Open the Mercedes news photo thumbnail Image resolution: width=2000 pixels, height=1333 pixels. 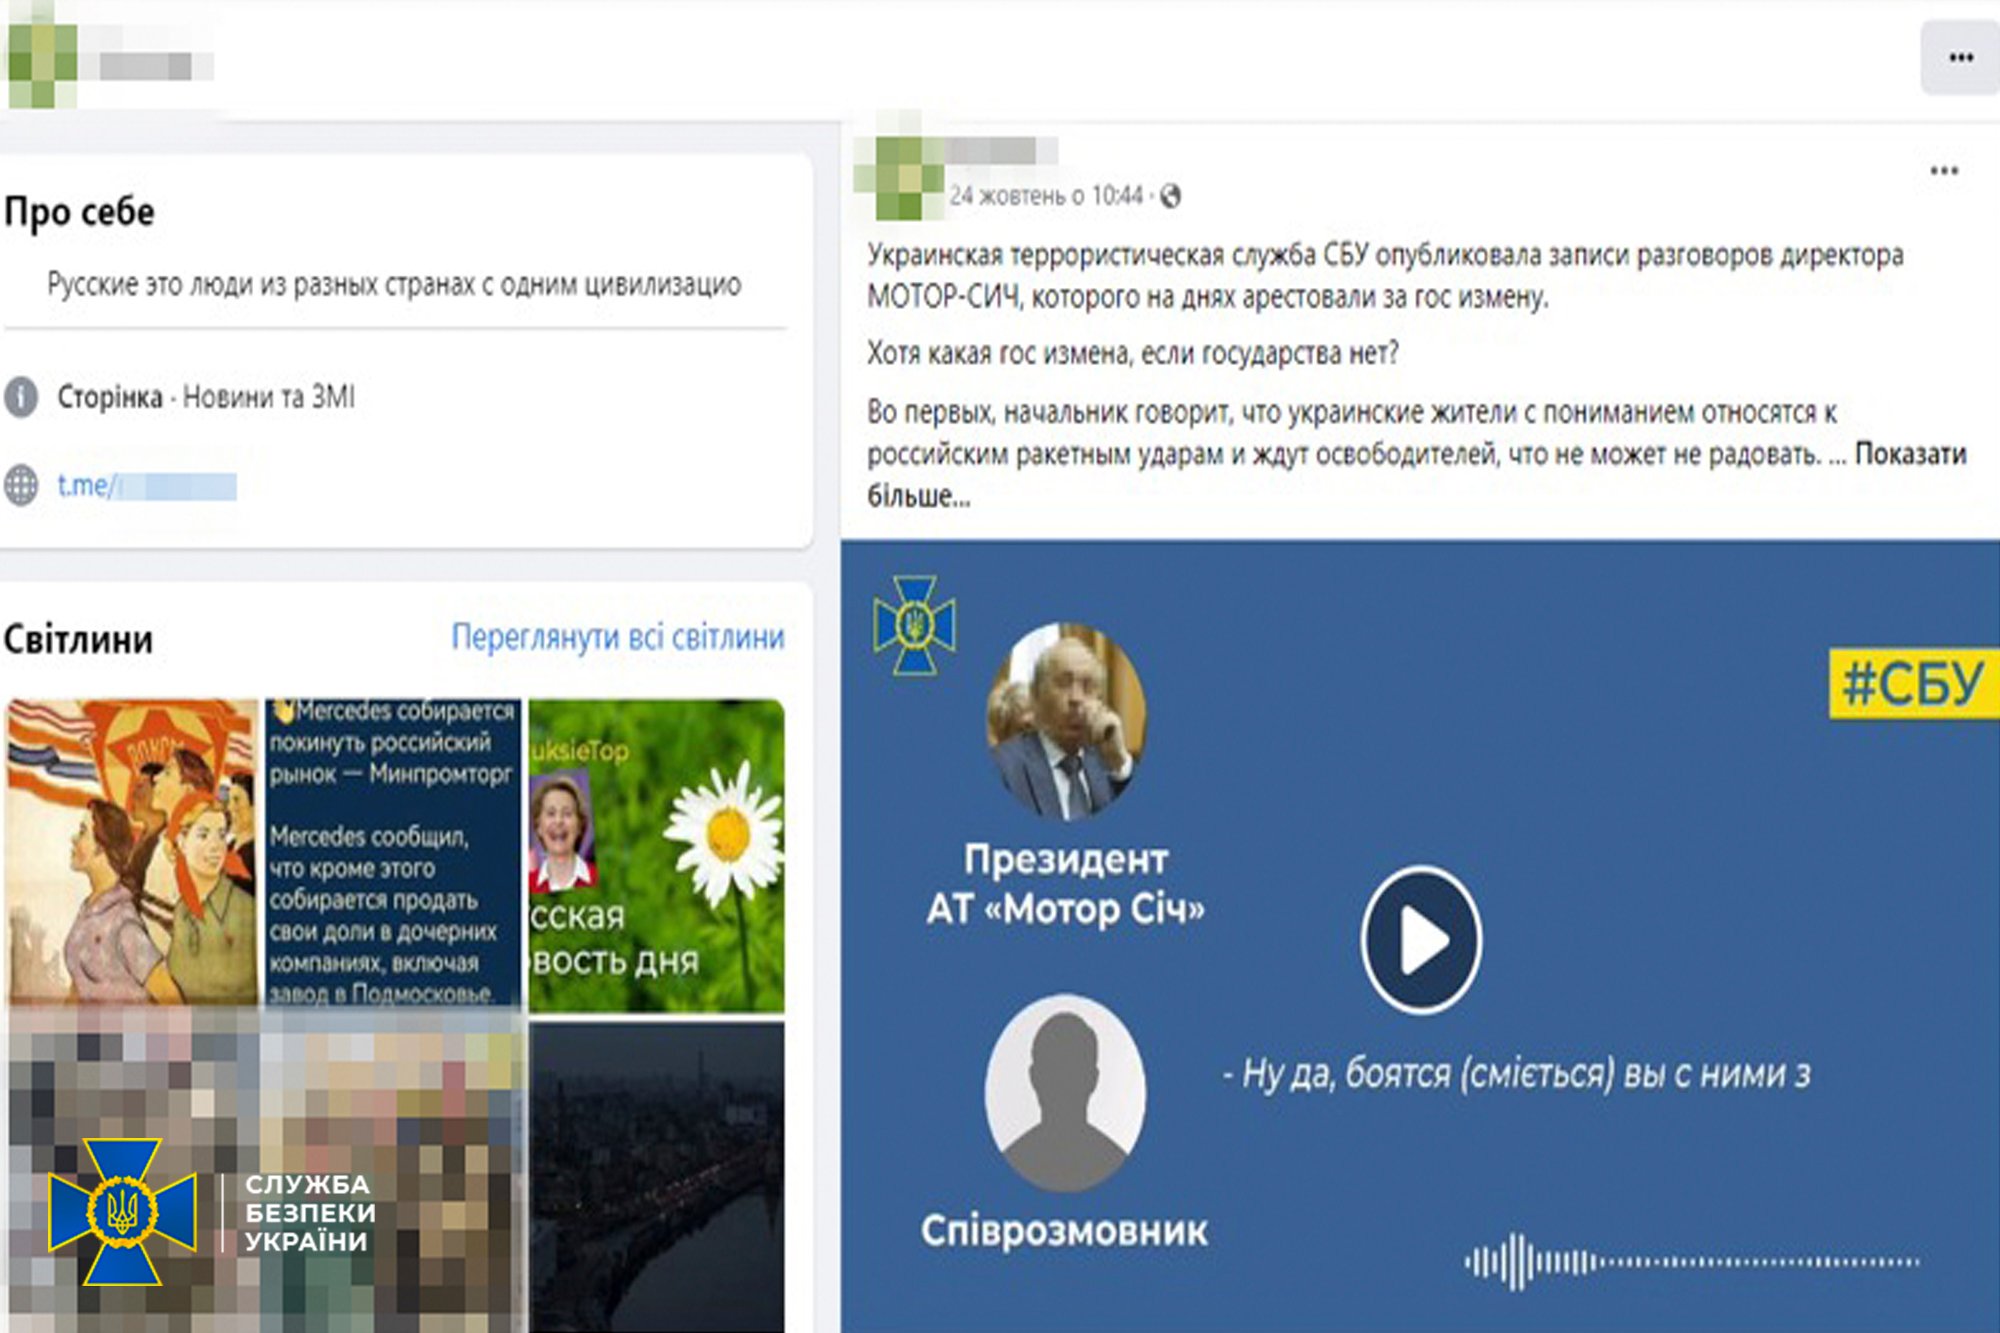(393, 851)
